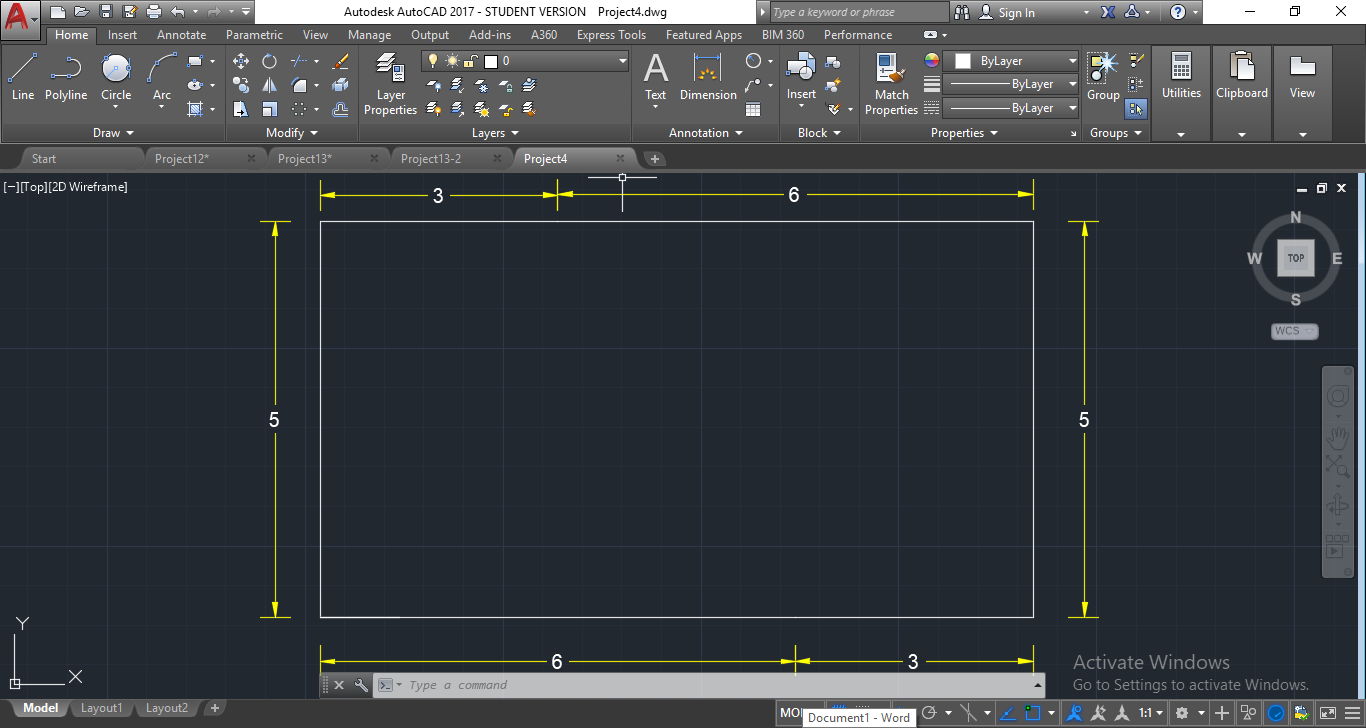1366x728 pixels.
Task: Switch to the Project13-2 drawing tab
Action: click(430, 158)
